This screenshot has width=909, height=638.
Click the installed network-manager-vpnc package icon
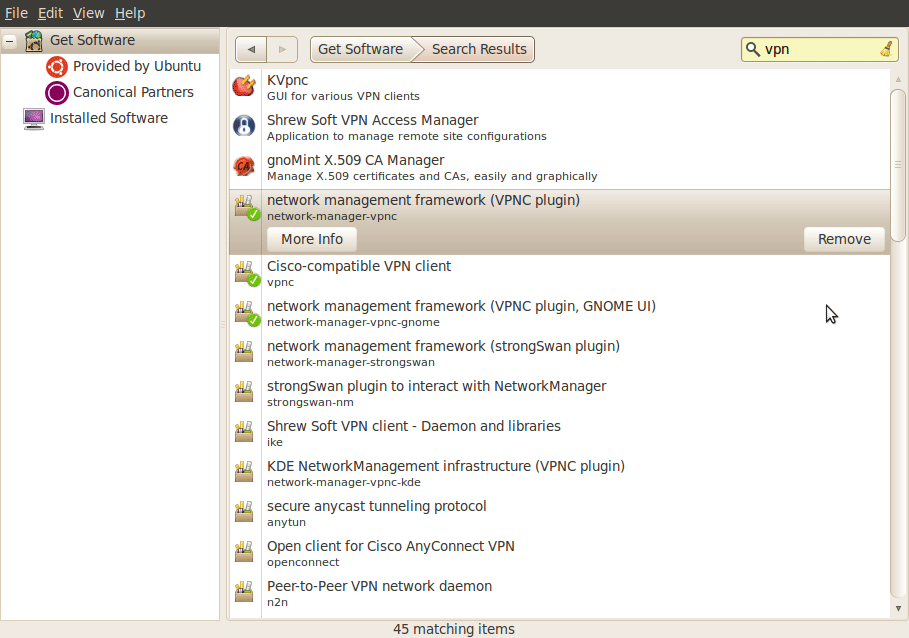tap(247, 207)
